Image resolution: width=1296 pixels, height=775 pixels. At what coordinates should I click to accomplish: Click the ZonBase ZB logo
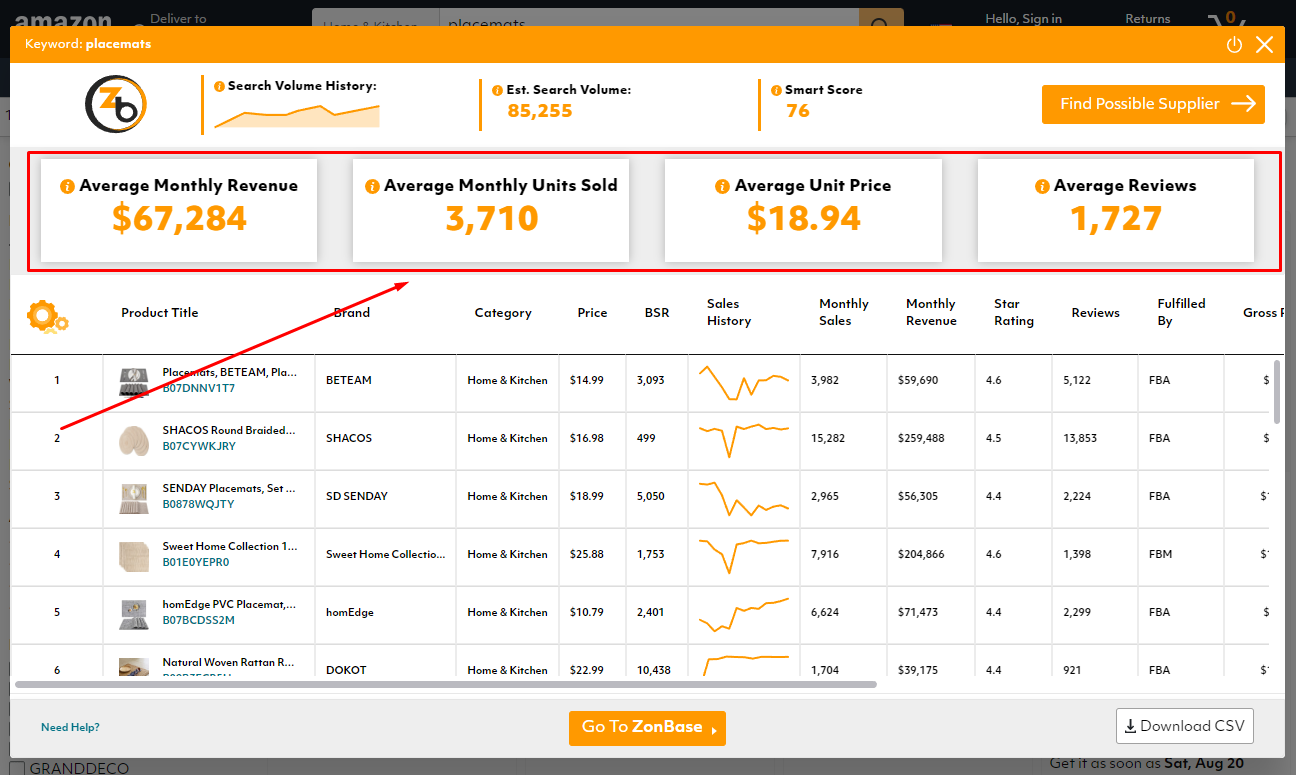click(116, 104)
